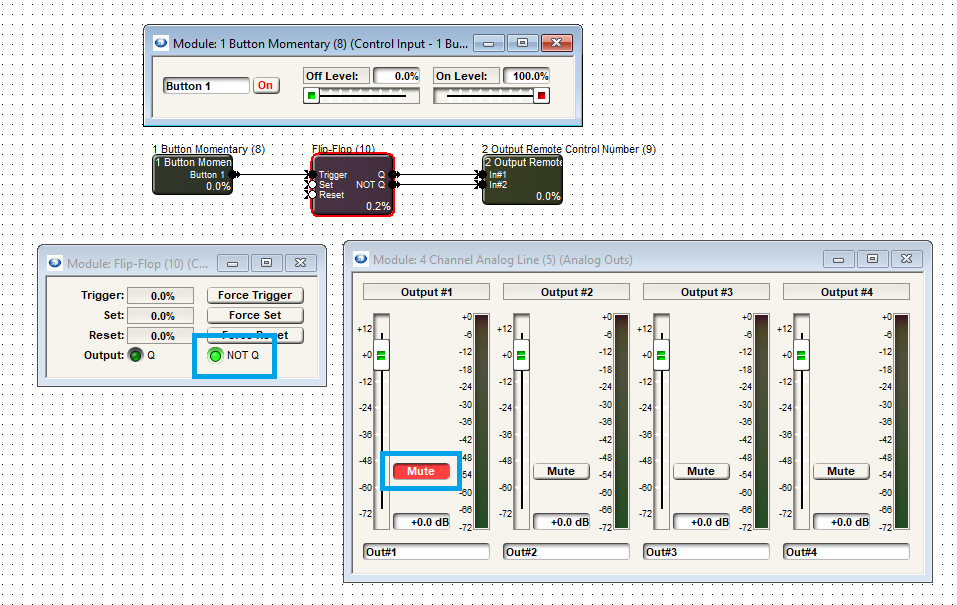Select the Flip-Flop module block
Screen dimensions: 957x605
(353, 184)
